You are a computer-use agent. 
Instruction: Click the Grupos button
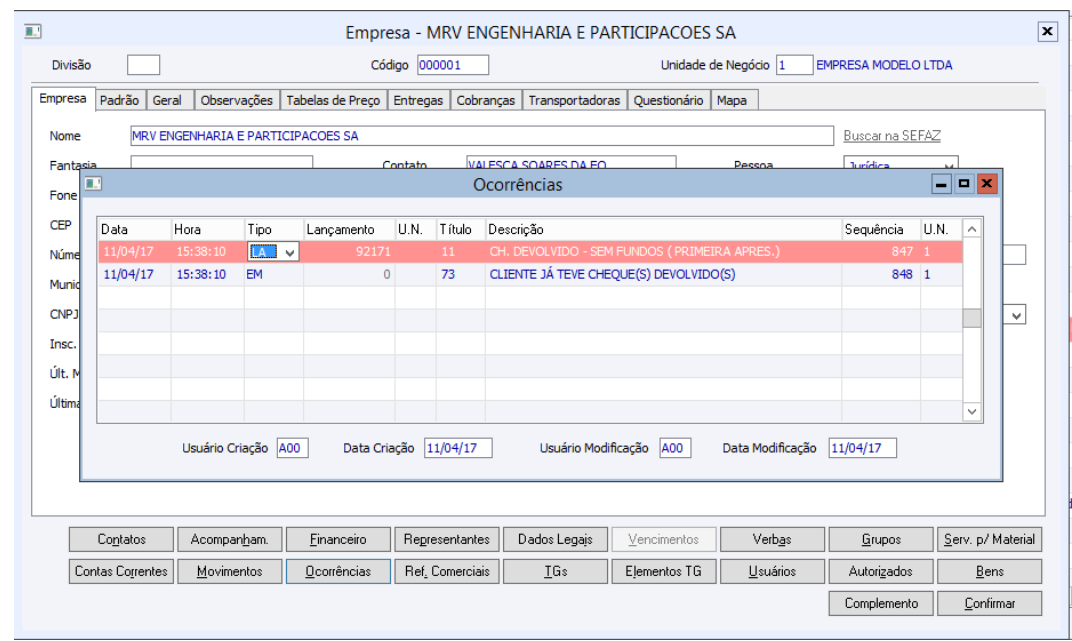pos(881,539)
